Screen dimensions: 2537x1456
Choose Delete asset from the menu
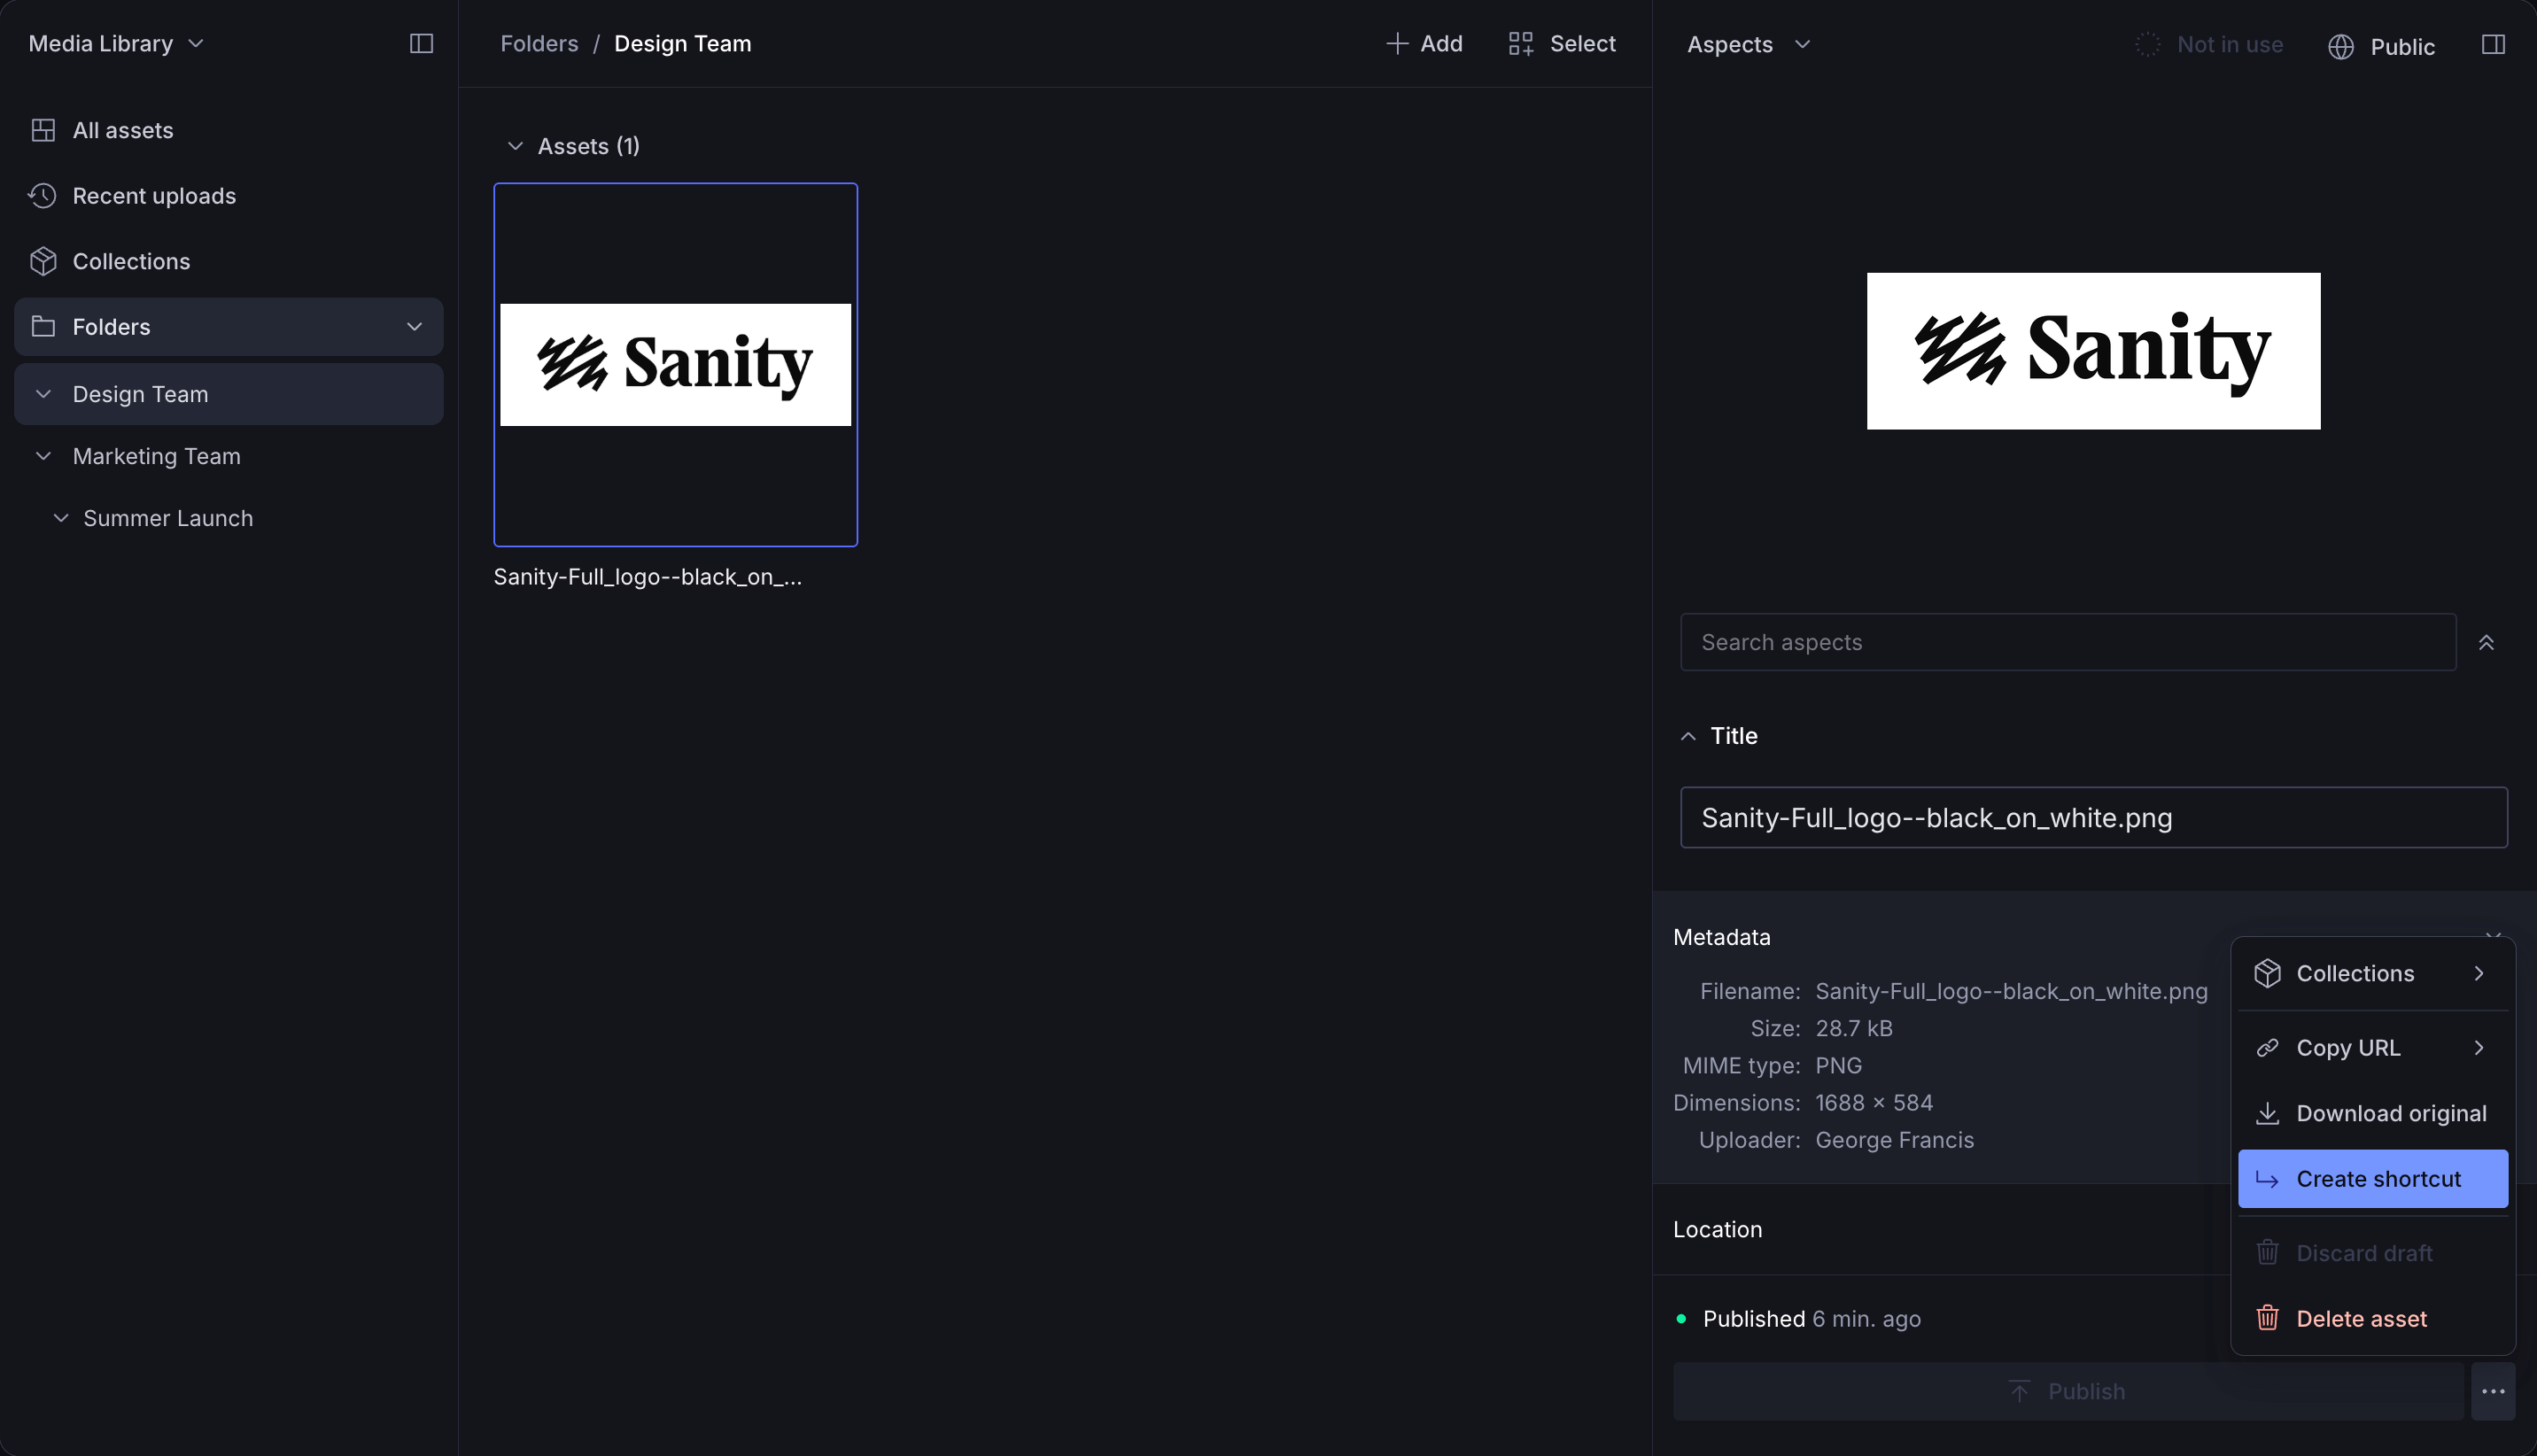(2372, 1319)
